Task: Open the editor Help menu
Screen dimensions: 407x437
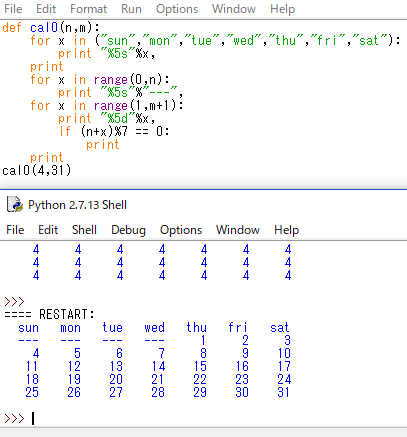Action: 282,9
